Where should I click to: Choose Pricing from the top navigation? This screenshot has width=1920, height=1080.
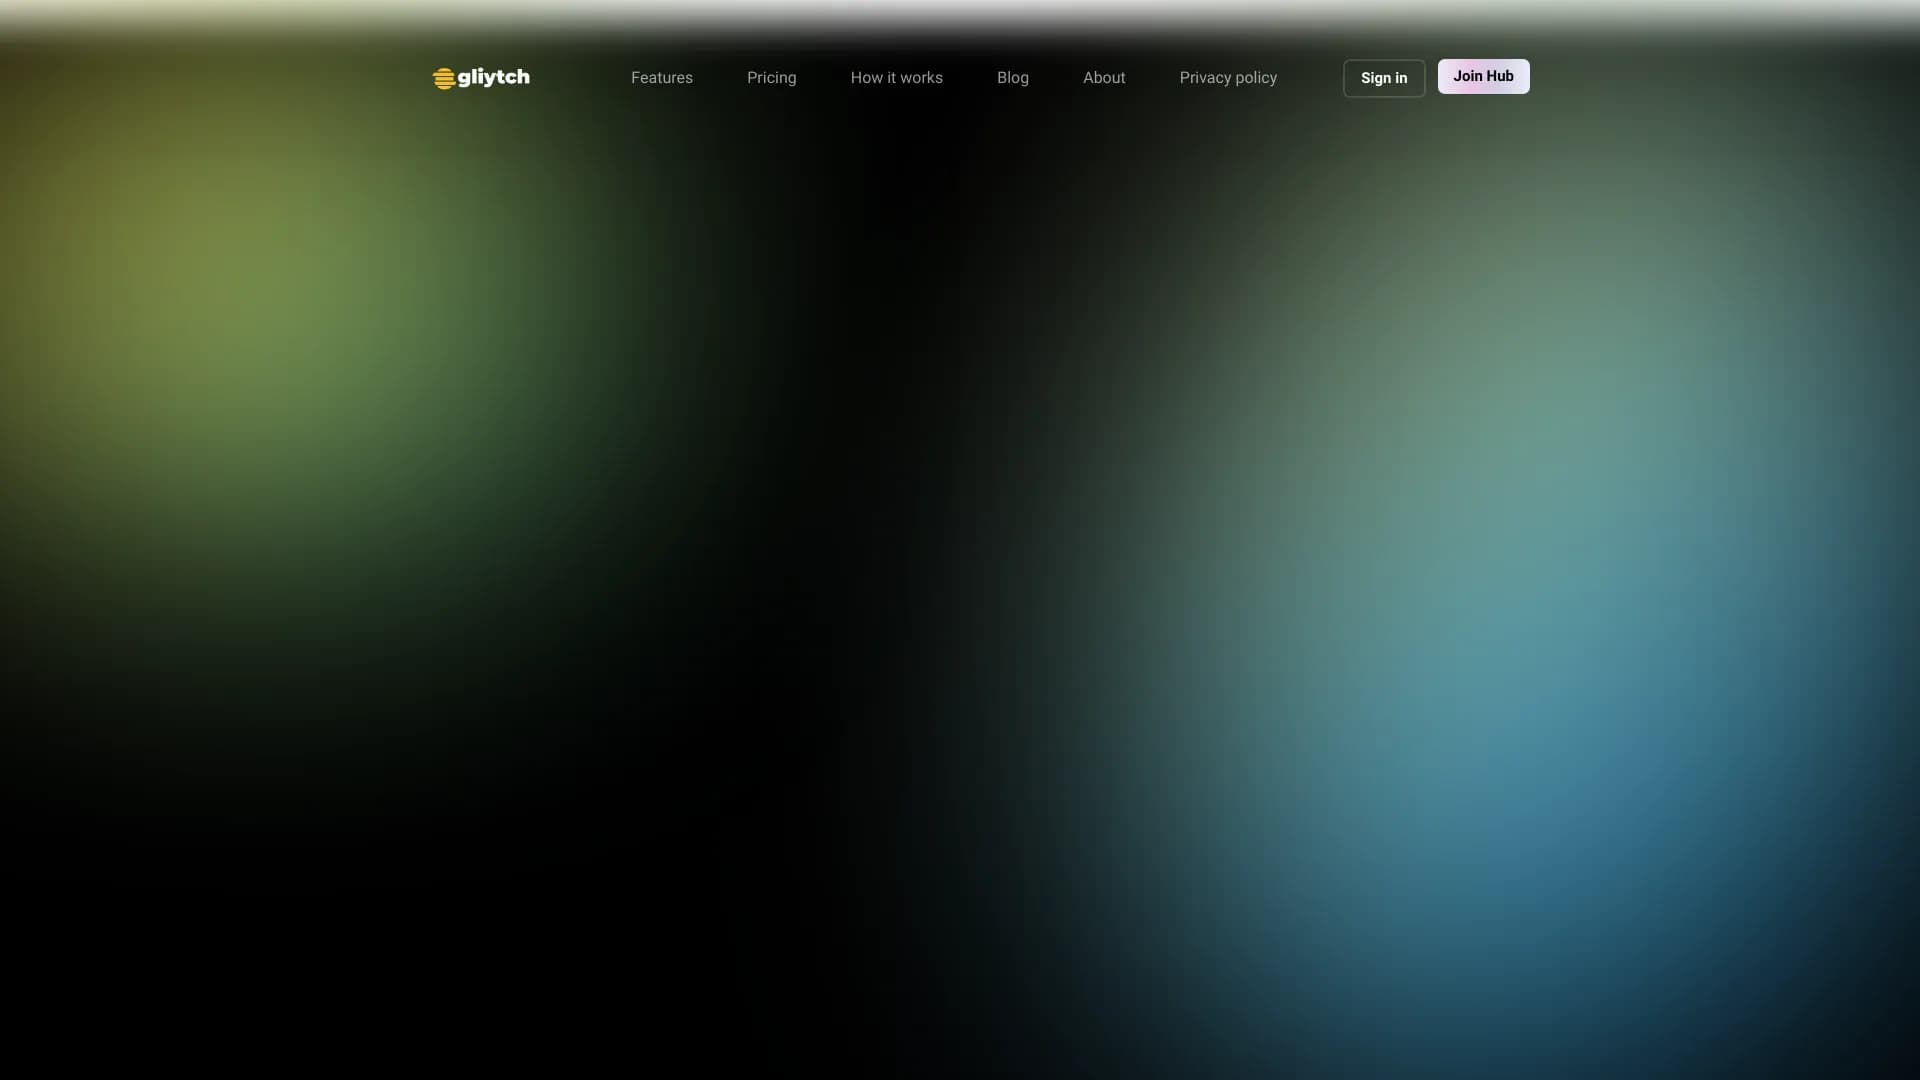pyautogui.click(x=771, y=78)
